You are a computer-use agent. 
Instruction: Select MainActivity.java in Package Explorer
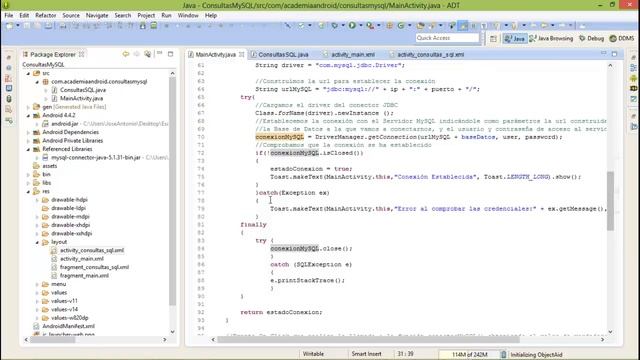(81, 98)
